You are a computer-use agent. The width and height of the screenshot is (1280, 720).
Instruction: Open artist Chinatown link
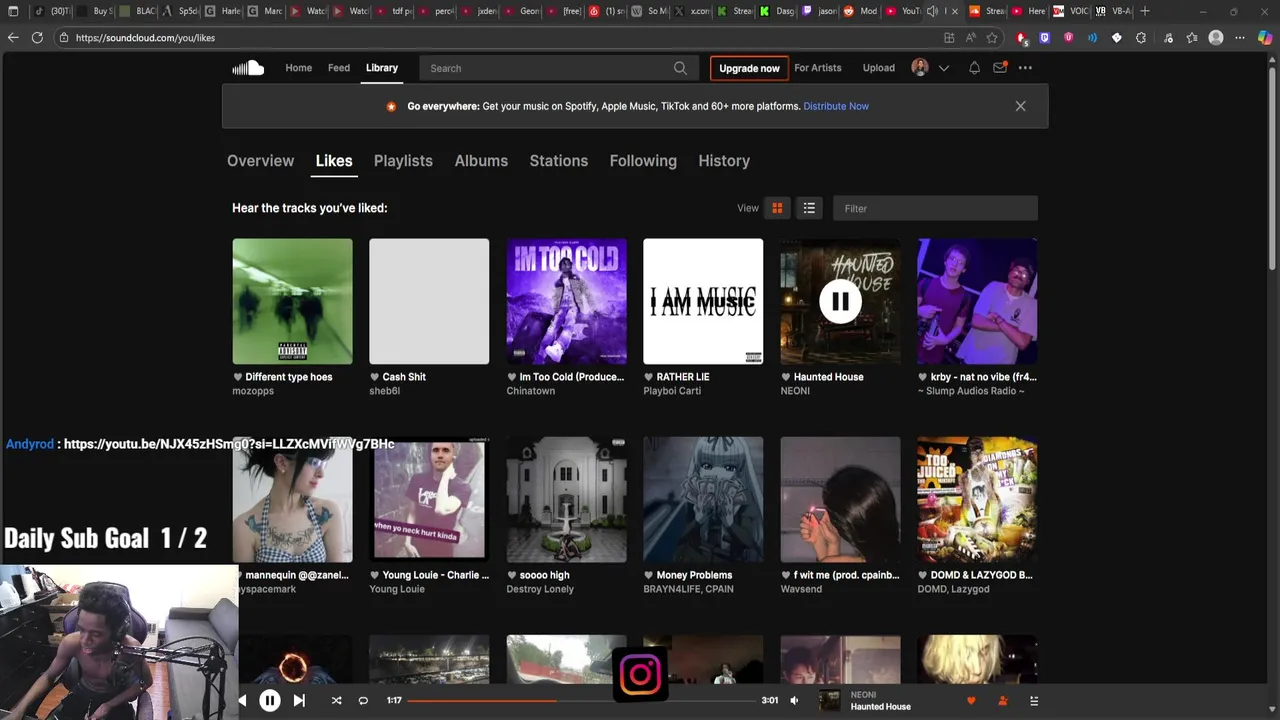tap(531, 391)
